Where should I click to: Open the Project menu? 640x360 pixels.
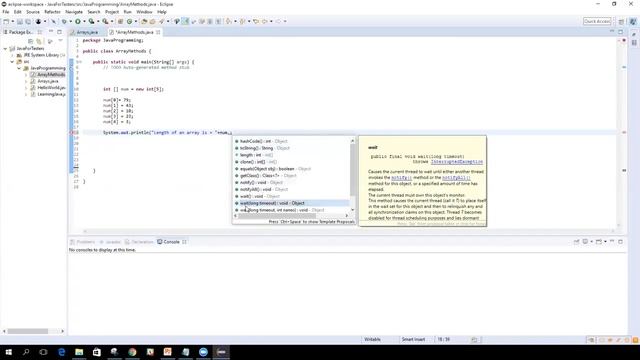(x=112, y=12)
